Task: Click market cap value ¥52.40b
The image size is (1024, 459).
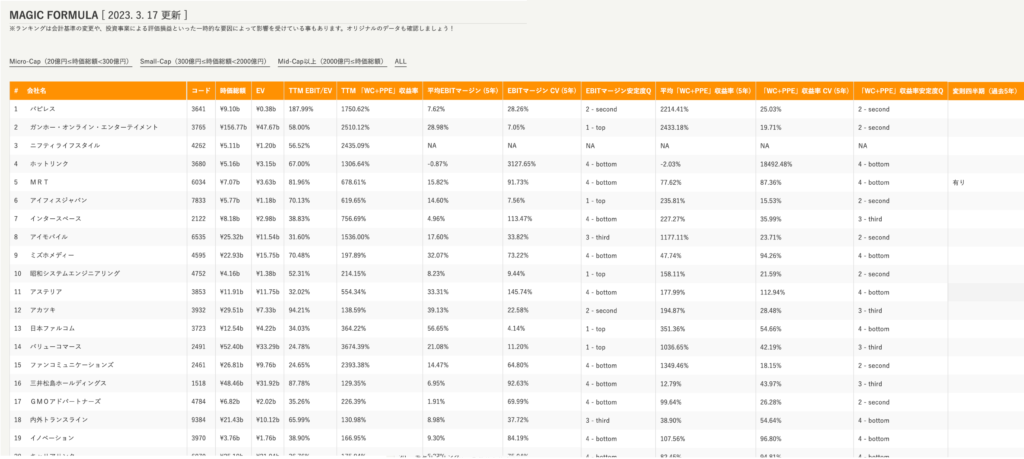Action: pos(232,347)
